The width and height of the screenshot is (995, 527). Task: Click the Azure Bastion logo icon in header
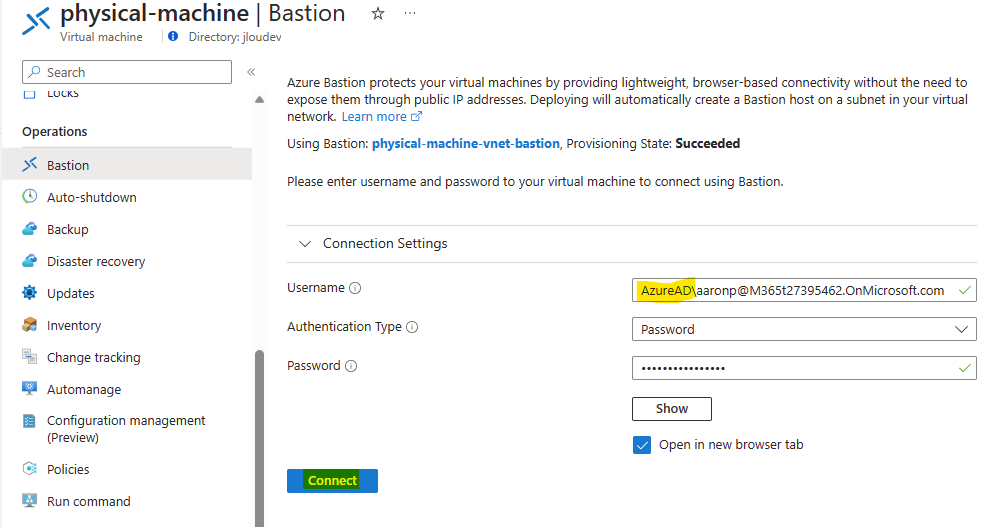tap(36, 20)
